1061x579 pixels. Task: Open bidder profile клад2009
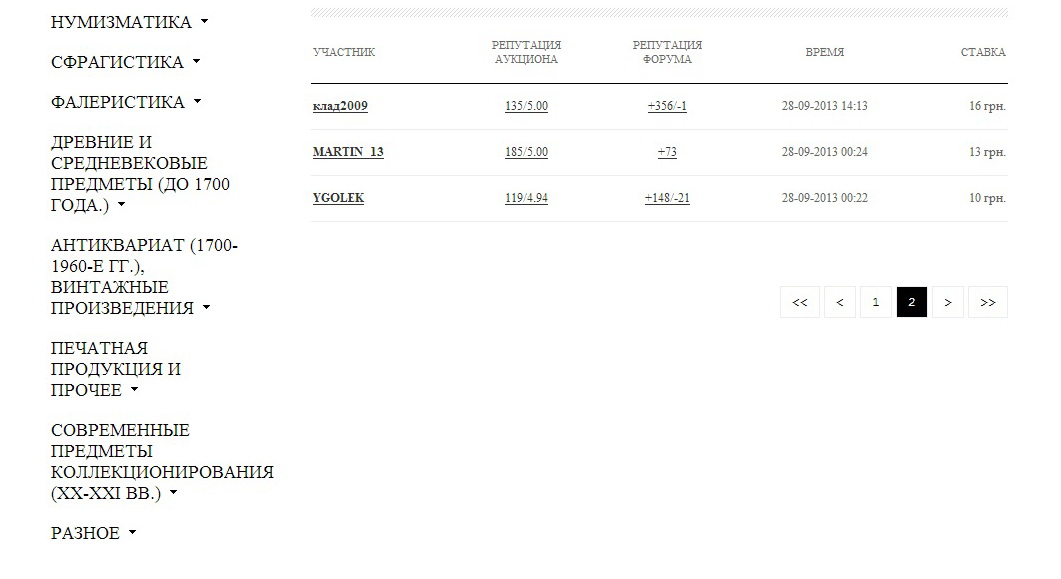[x=340, y=106]
